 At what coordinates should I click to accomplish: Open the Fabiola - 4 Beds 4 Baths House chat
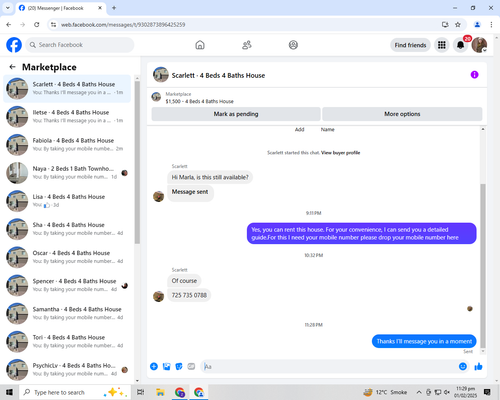click(x=67, y=144)
